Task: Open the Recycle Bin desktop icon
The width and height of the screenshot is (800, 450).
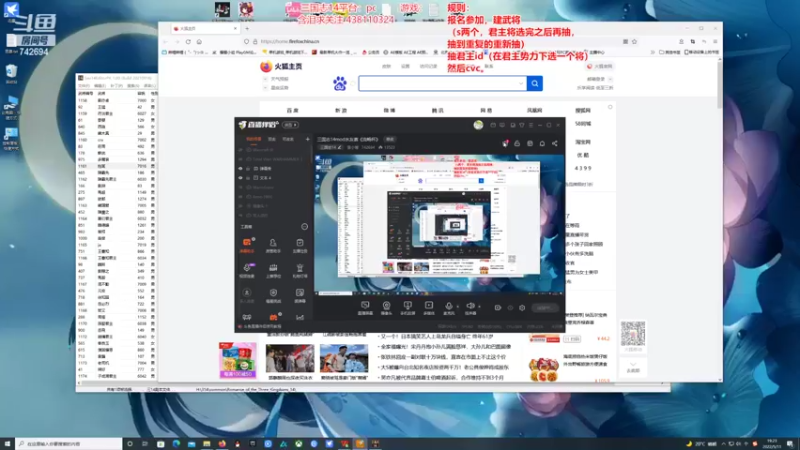Action: (11, 73)
